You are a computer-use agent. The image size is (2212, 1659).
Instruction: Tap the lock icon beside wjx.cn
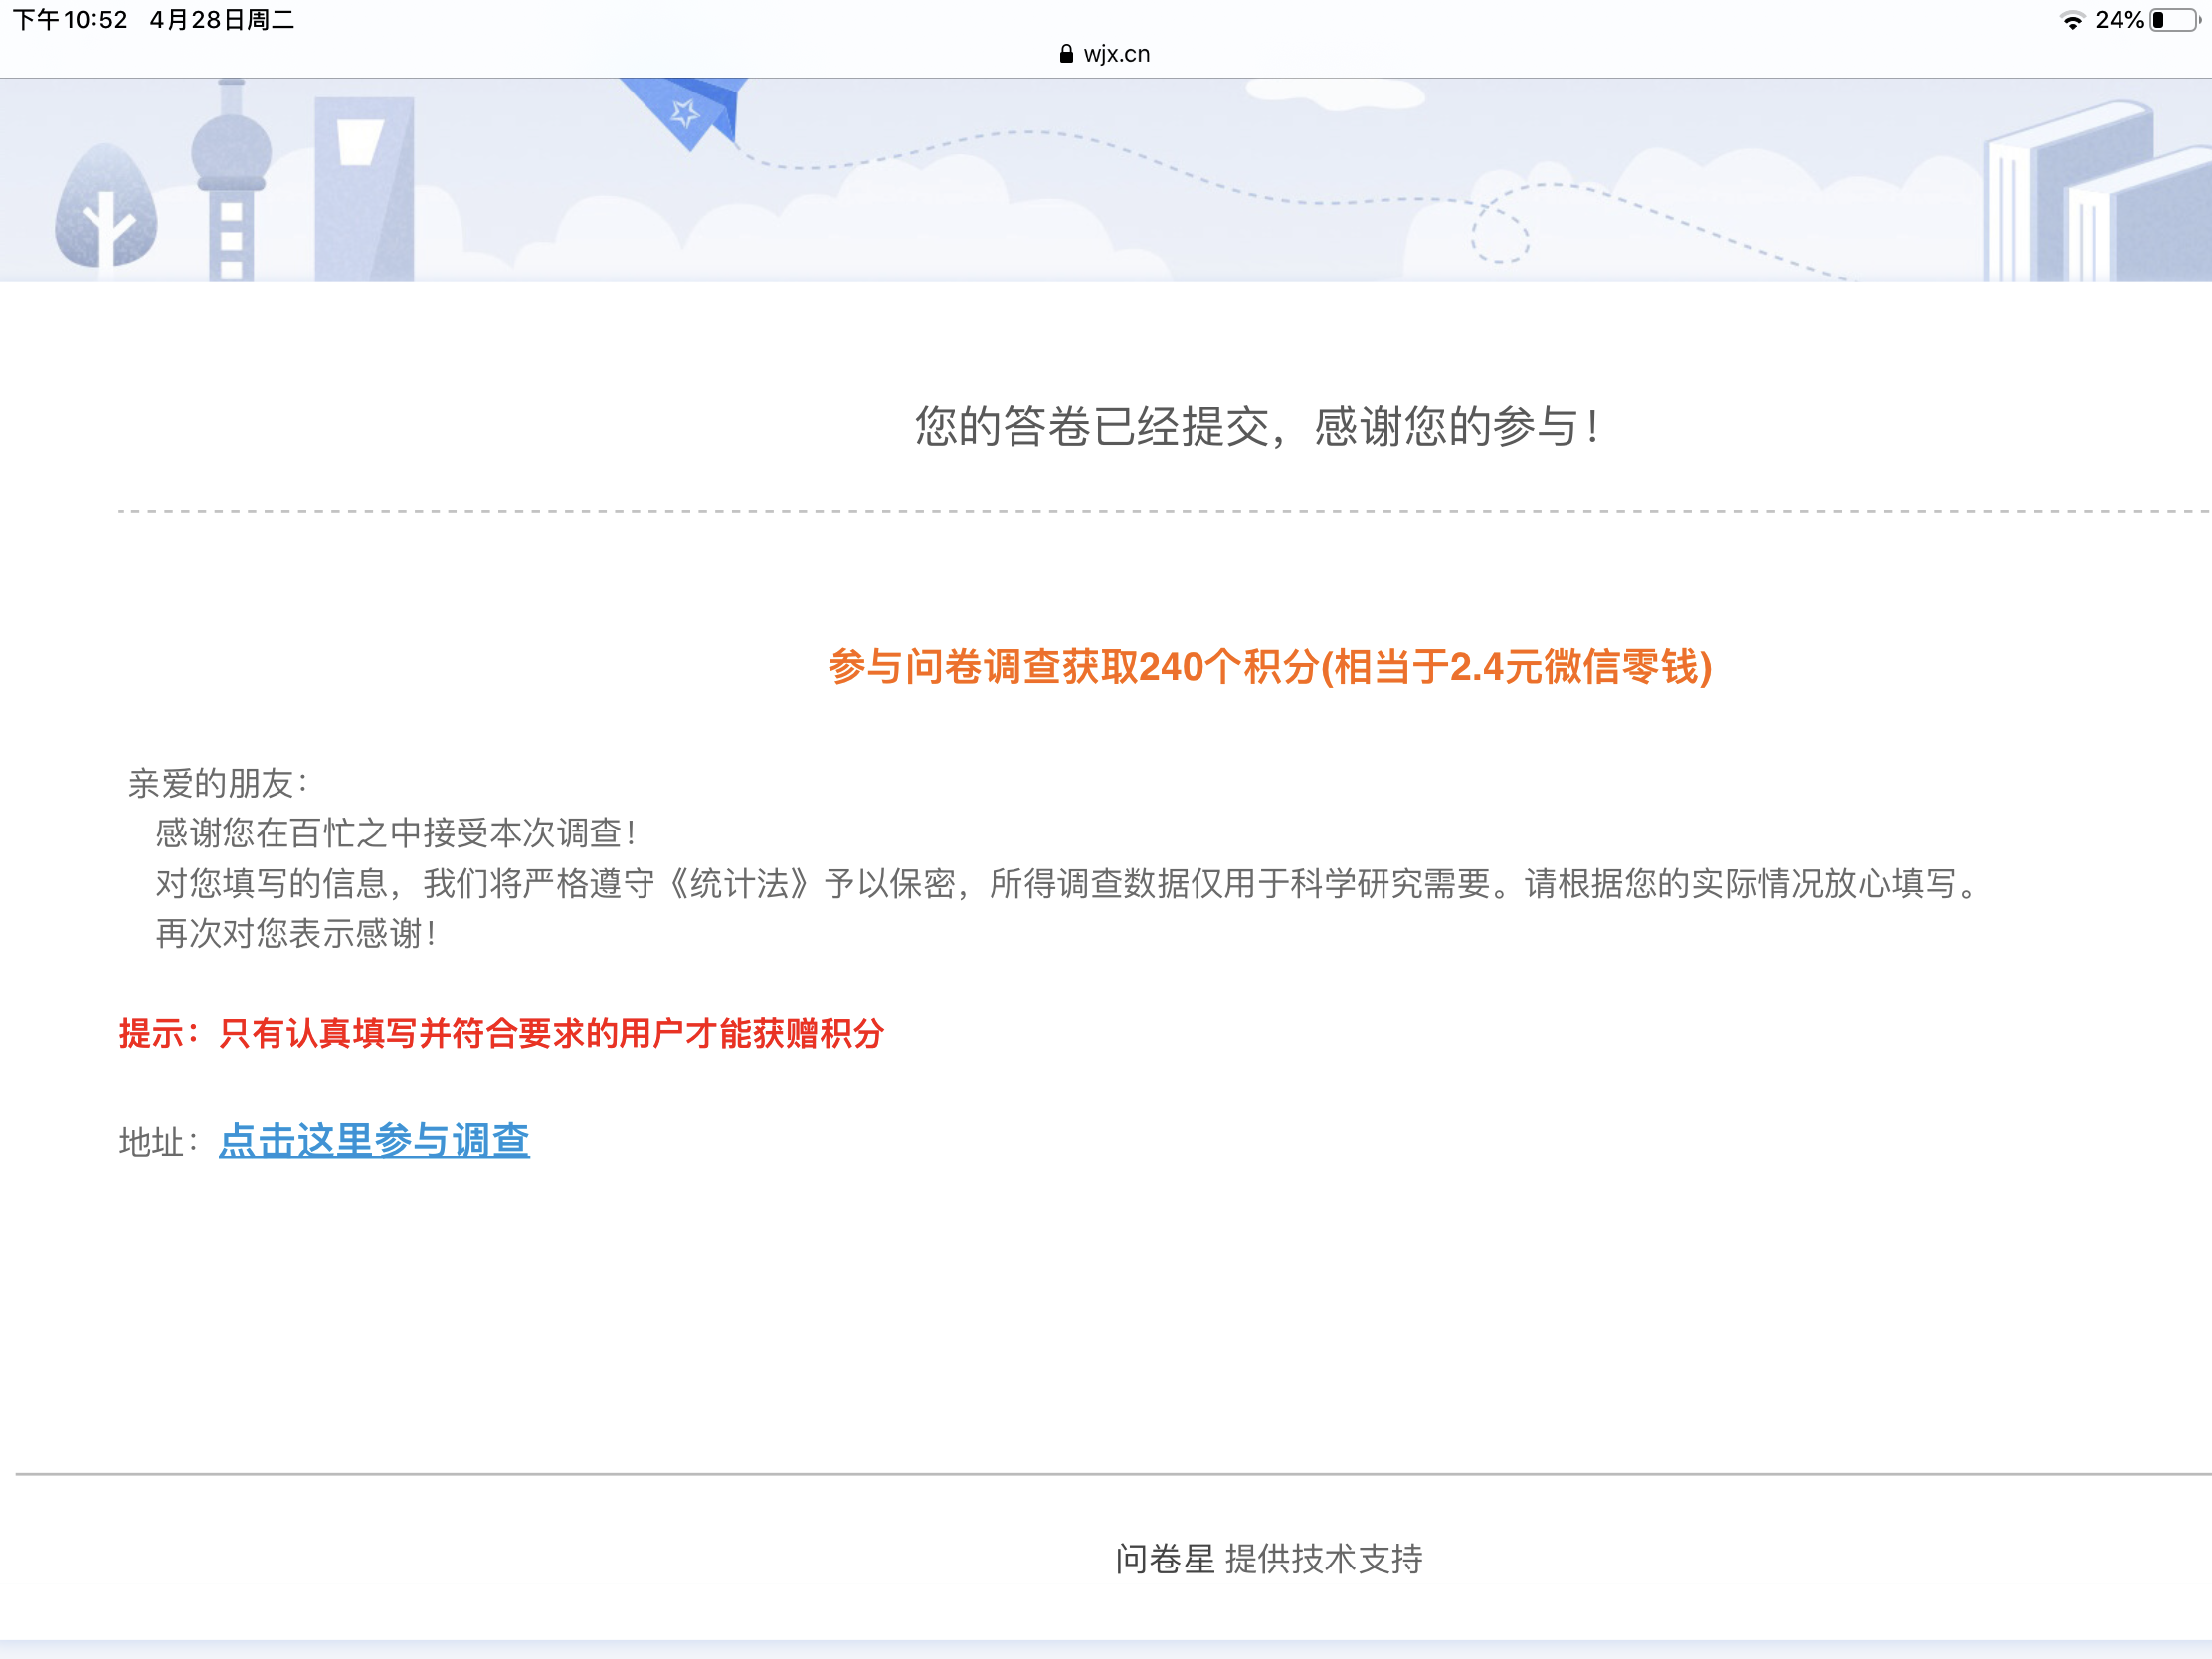click(1066, 54)
